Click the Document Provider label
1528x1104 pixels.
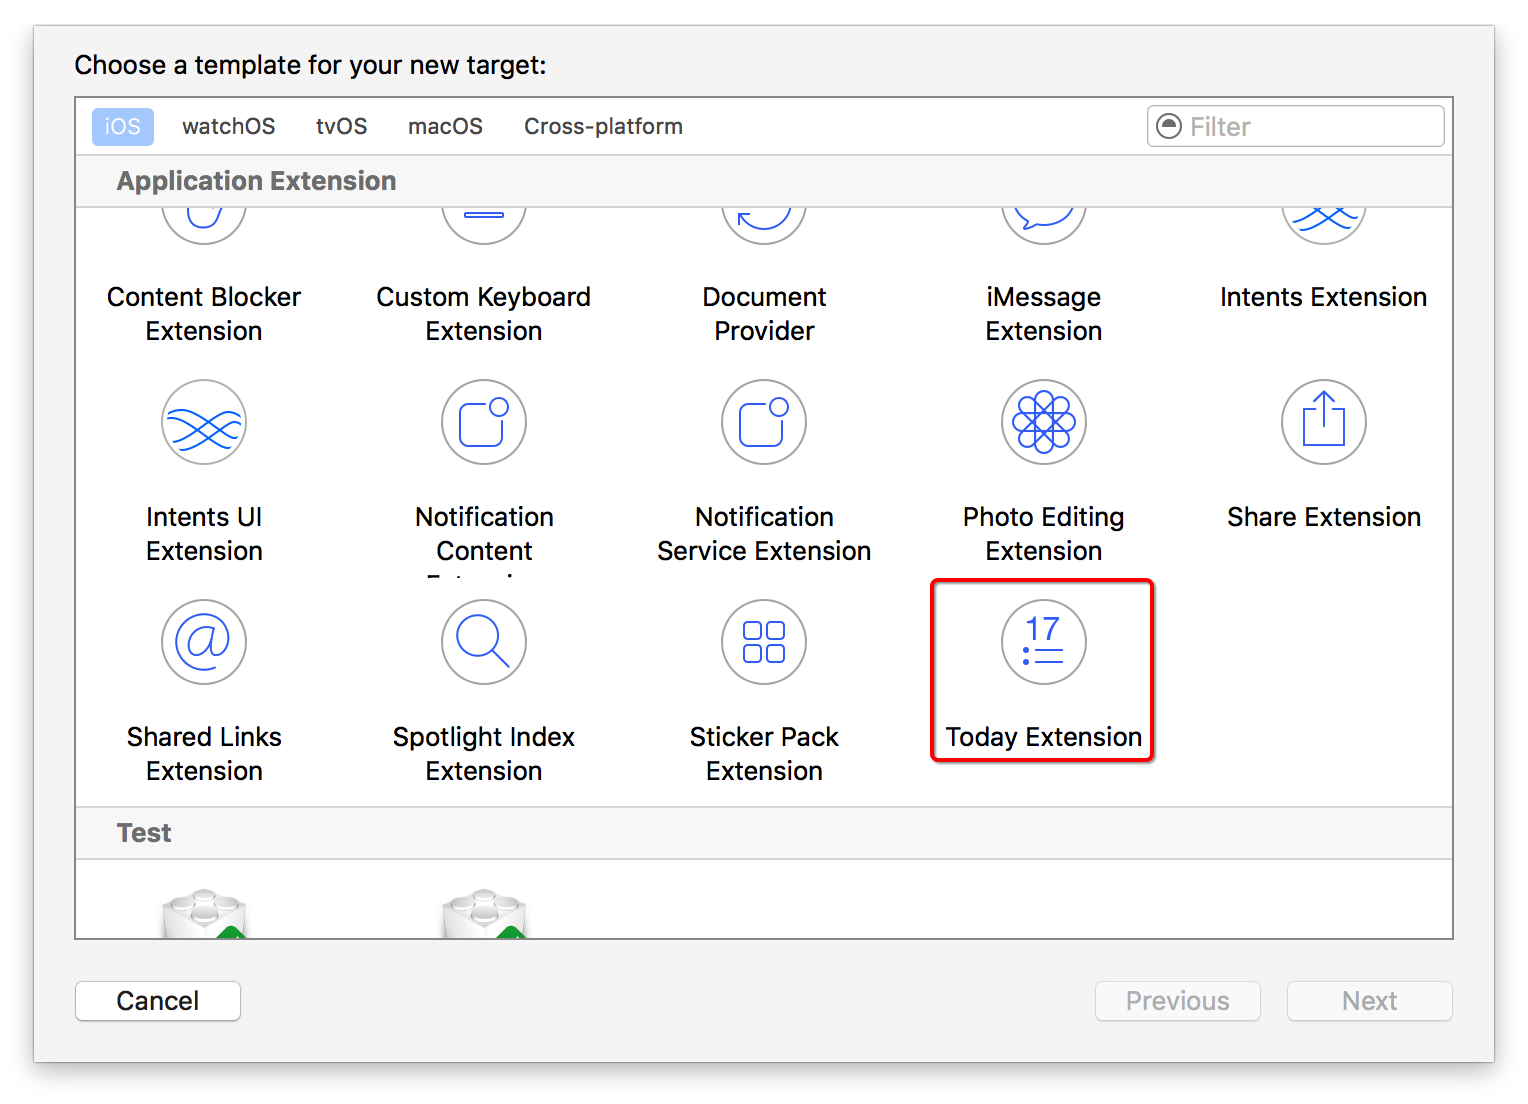[764, 314]
